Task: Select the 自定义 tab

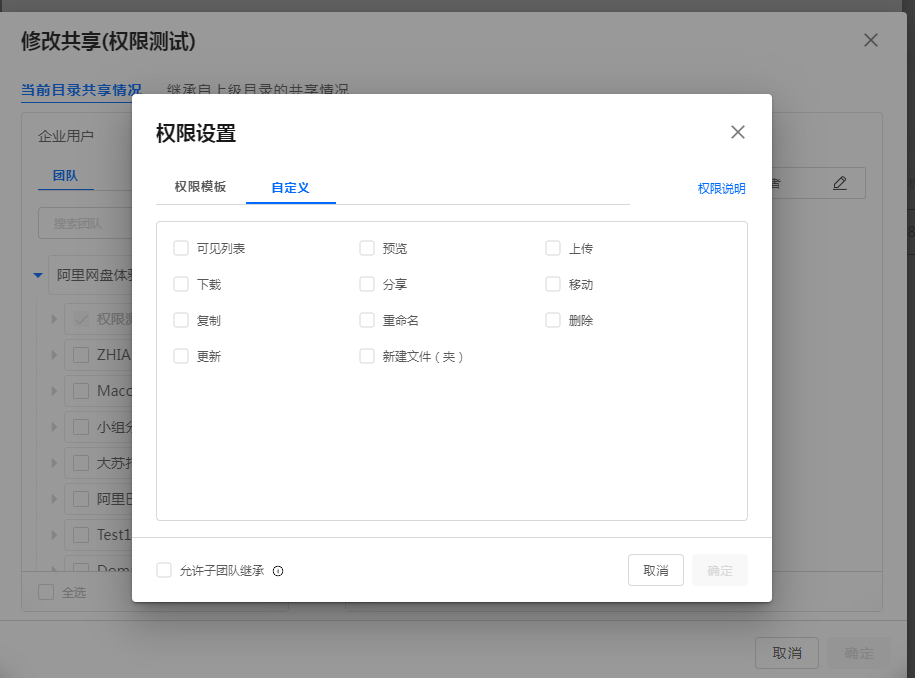Action: [290, 188]
